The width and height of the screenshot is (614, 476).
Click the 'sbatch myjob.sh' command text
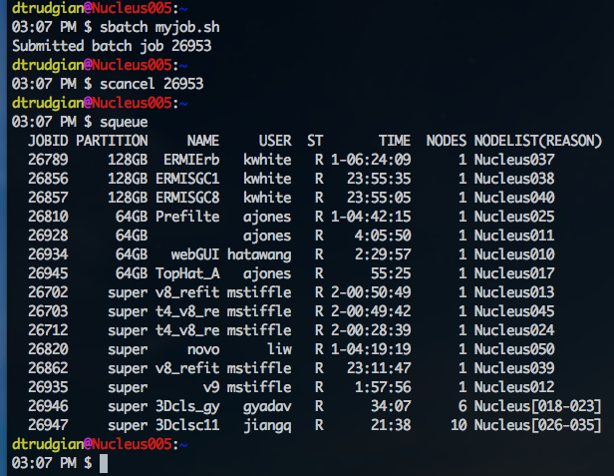160,27
